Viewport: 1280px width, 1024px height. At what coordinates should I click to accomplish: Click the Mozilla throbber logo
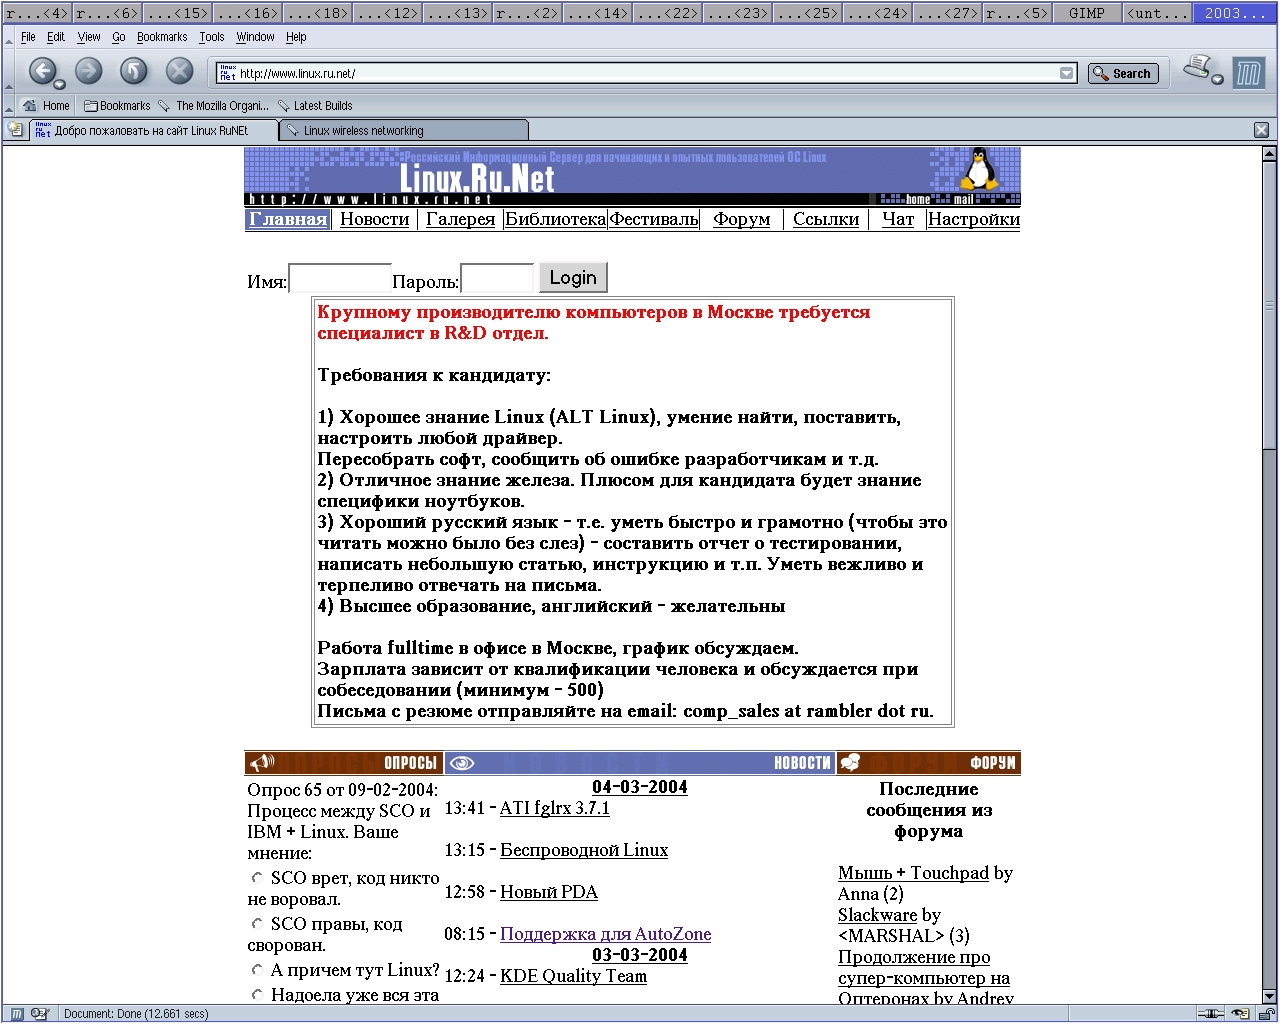click(1249, 73)
